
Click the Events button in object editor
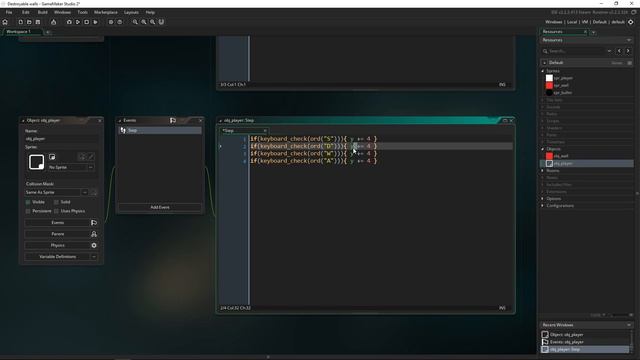coord(58,222)
